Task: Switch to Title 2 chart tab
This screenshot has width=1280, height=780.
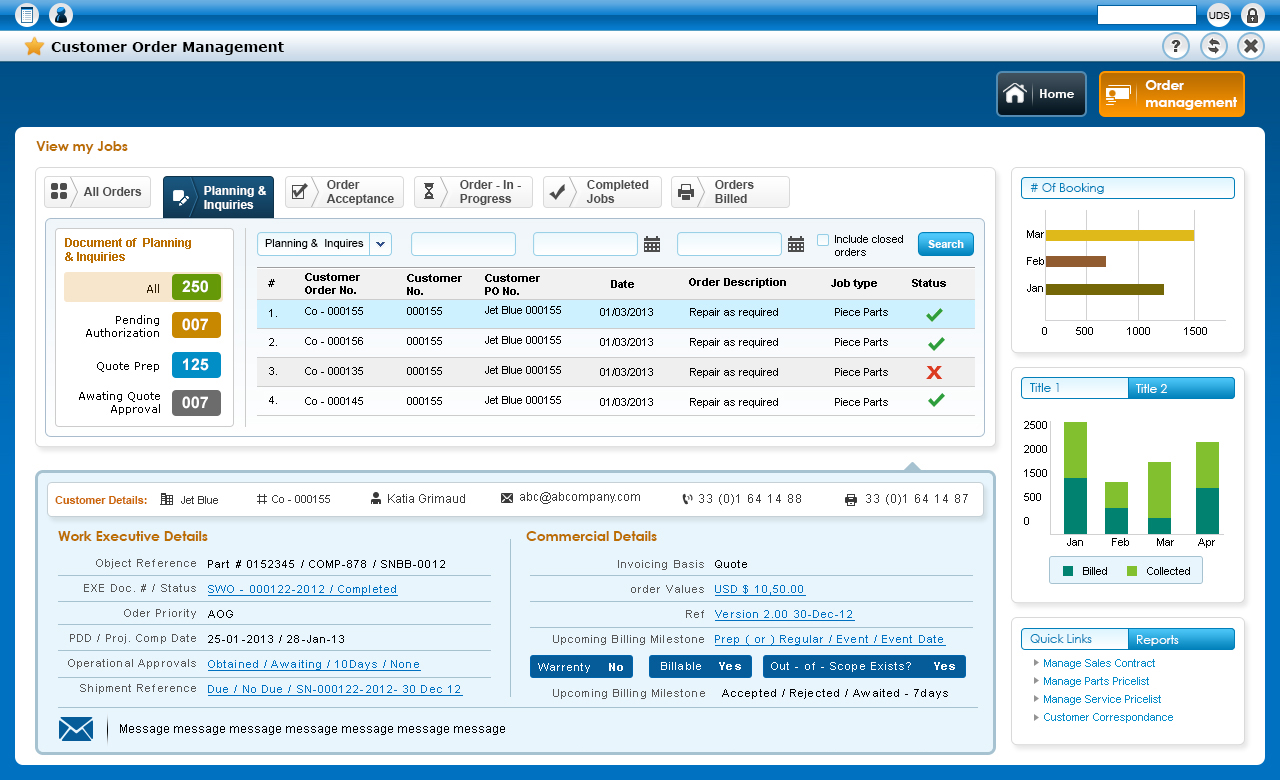Action: pos(1182,388)
